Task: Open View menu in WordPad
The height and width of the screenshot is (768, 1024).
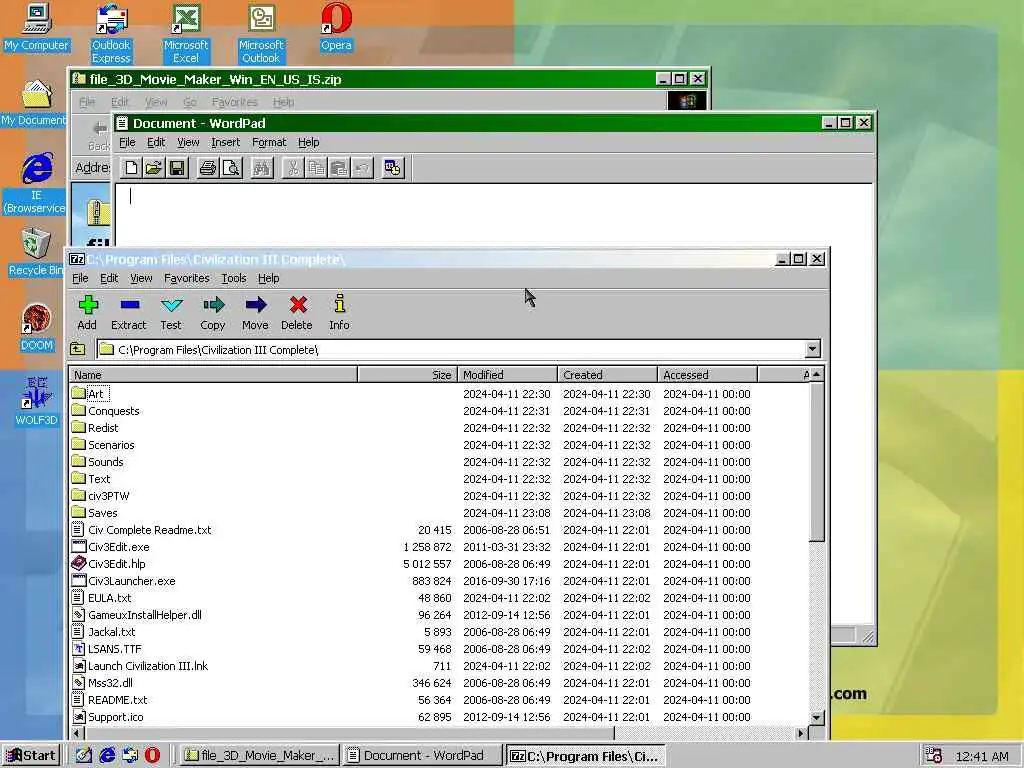Action: pyautogui.click(x=188, y=142)
